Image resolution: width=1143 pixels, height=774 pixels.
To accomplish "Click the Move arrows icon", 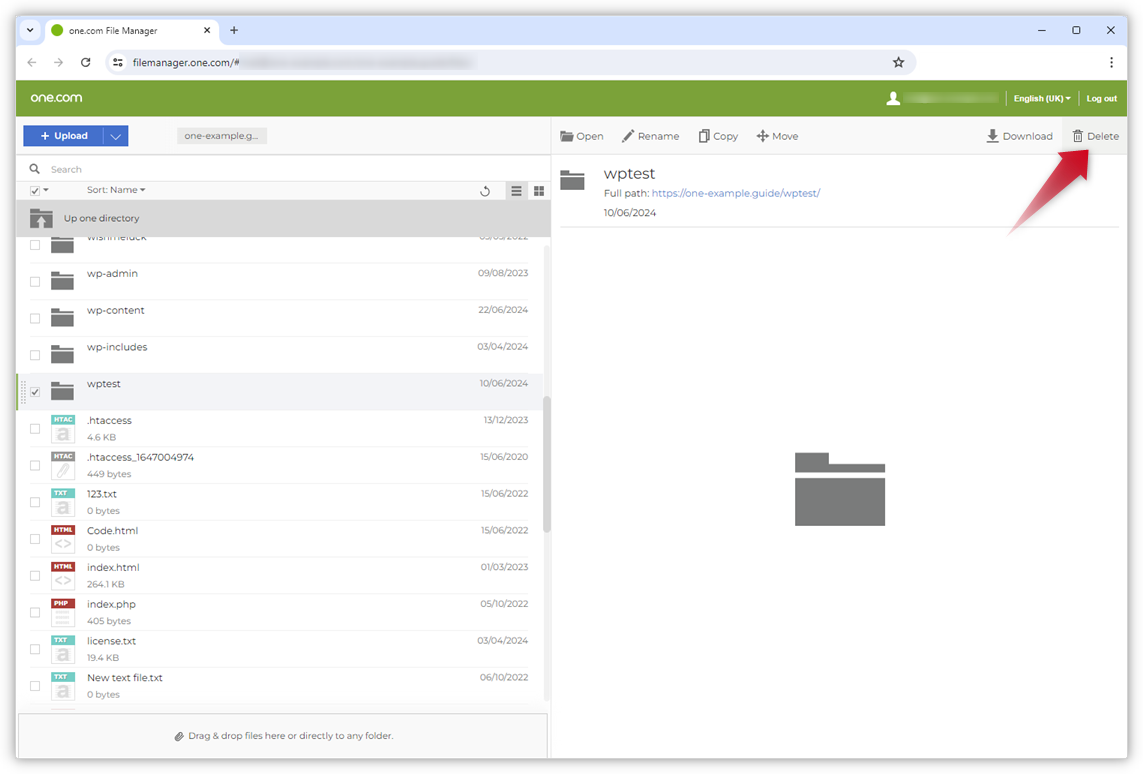I will [762, 136].
